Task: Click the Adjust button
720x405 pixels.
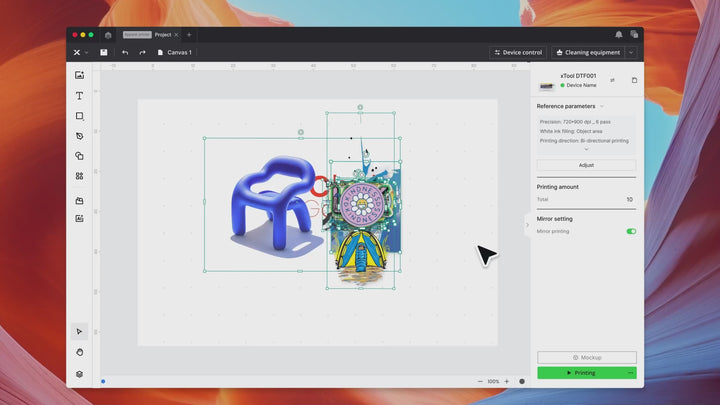Action: tap(586, 165)
